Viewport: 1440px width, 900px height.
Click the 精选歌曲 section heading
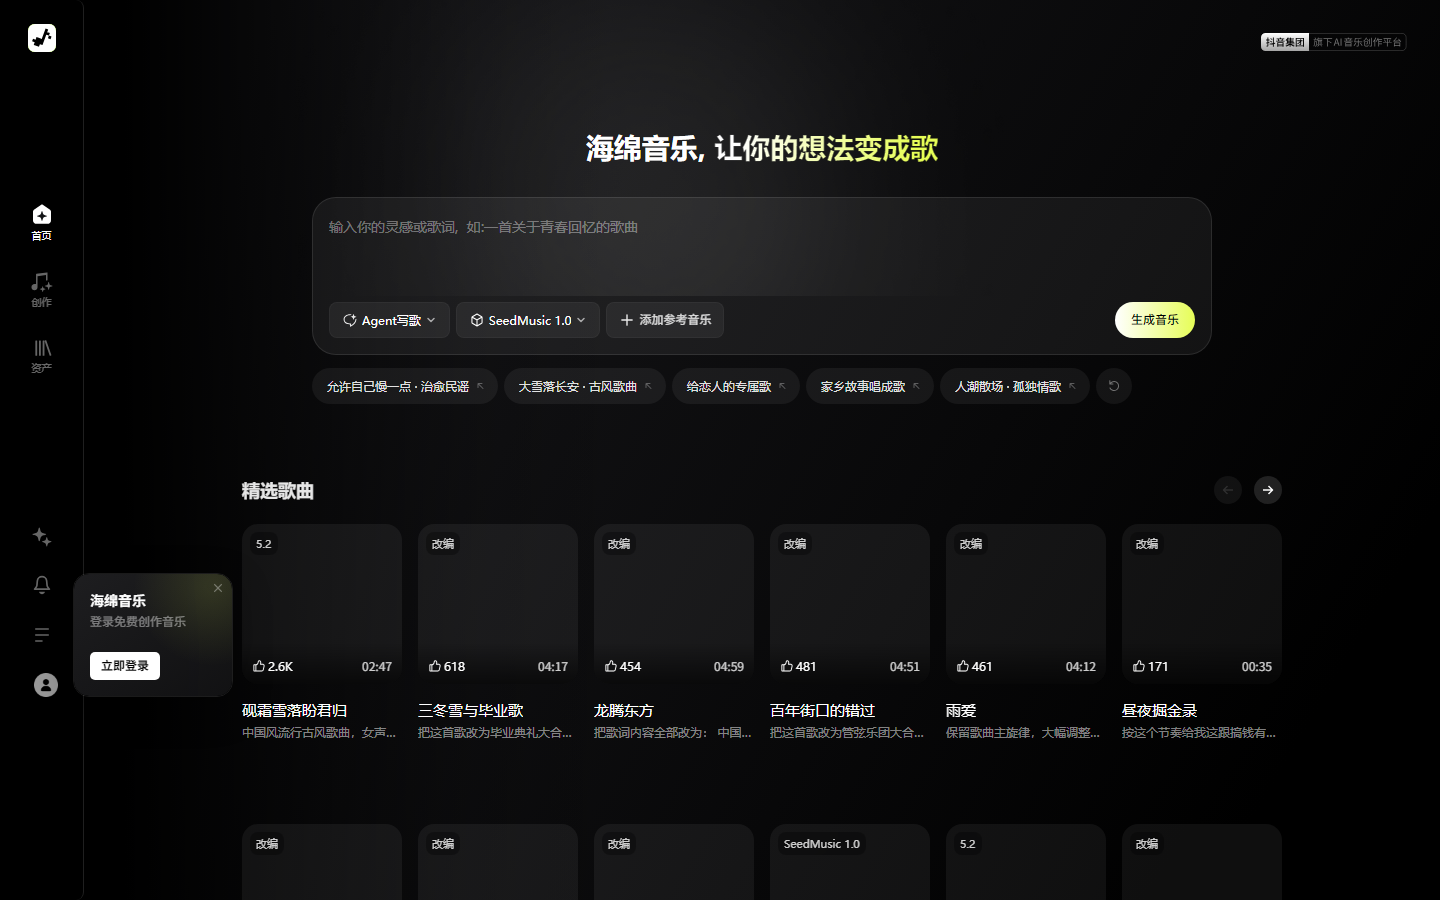(x=278, y=491)
